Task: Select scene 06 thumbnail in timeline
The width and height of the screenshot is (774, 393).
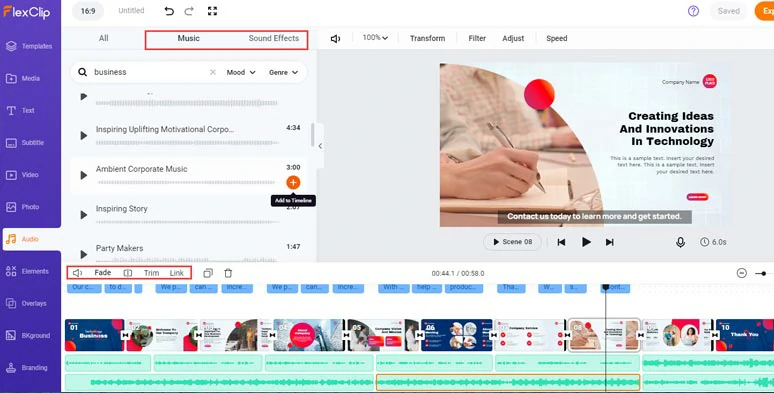Action: pyautogui.click(x=457, y=335)
